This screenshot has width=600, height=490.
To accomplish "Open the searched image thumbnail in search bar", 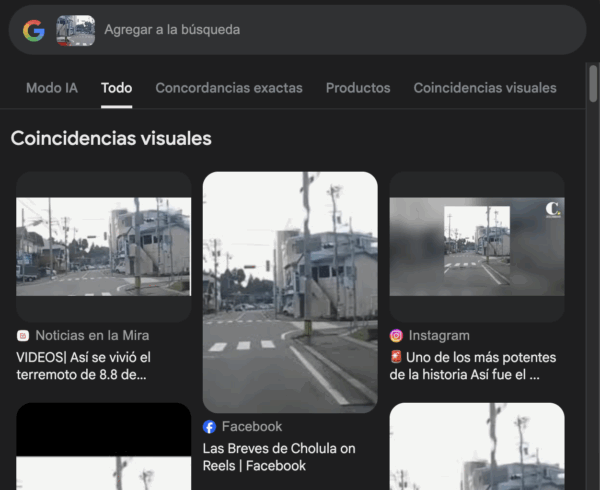I will pos(76,30).
